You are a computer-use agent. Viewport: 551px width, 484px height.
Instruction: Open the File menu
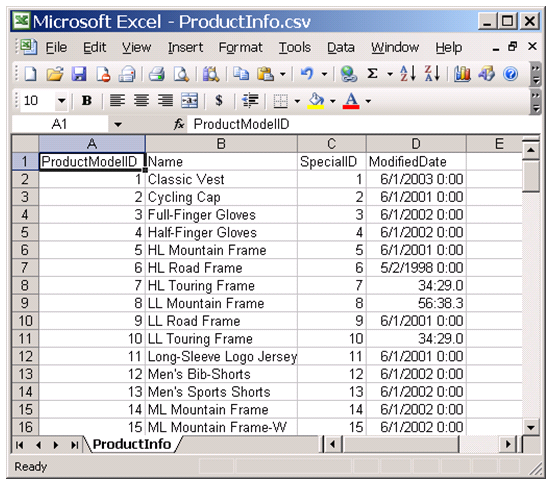(x=56, y=47)
